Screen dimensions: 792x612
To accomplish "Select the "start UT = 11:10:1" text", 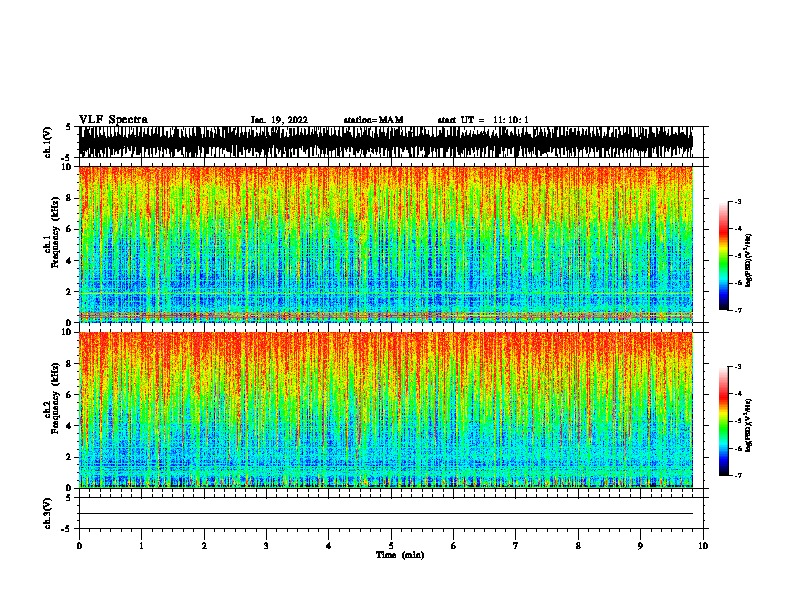I will pos(483,120).
